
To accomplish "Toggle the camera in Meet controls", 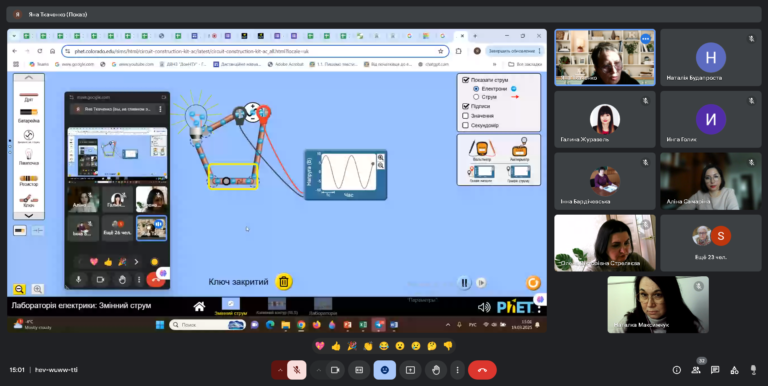I will [335, 370].
